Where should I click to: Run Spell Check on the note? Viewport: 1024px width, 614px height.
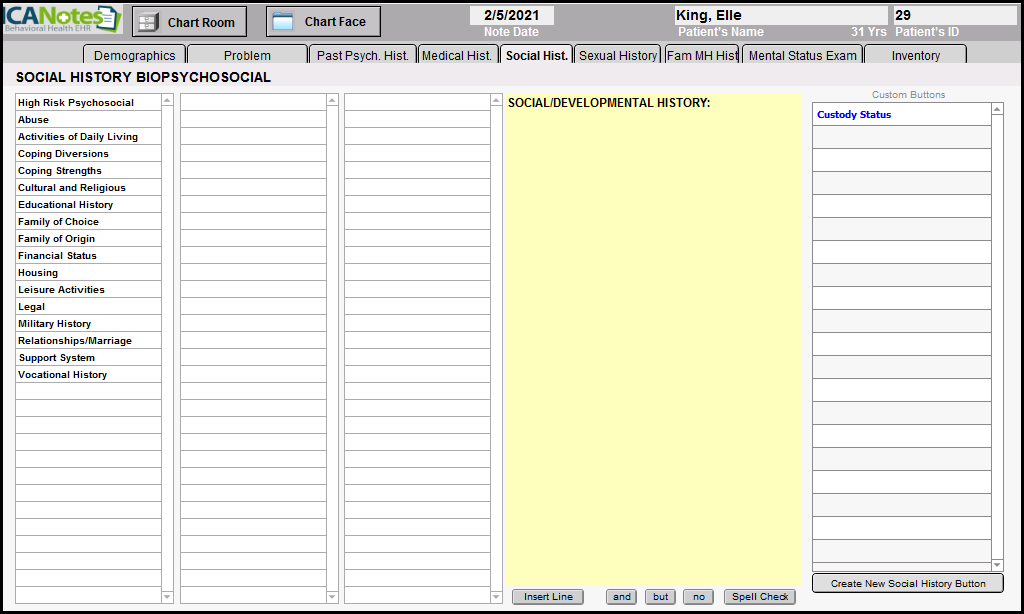pyautogui.click(x=760, y=597)
